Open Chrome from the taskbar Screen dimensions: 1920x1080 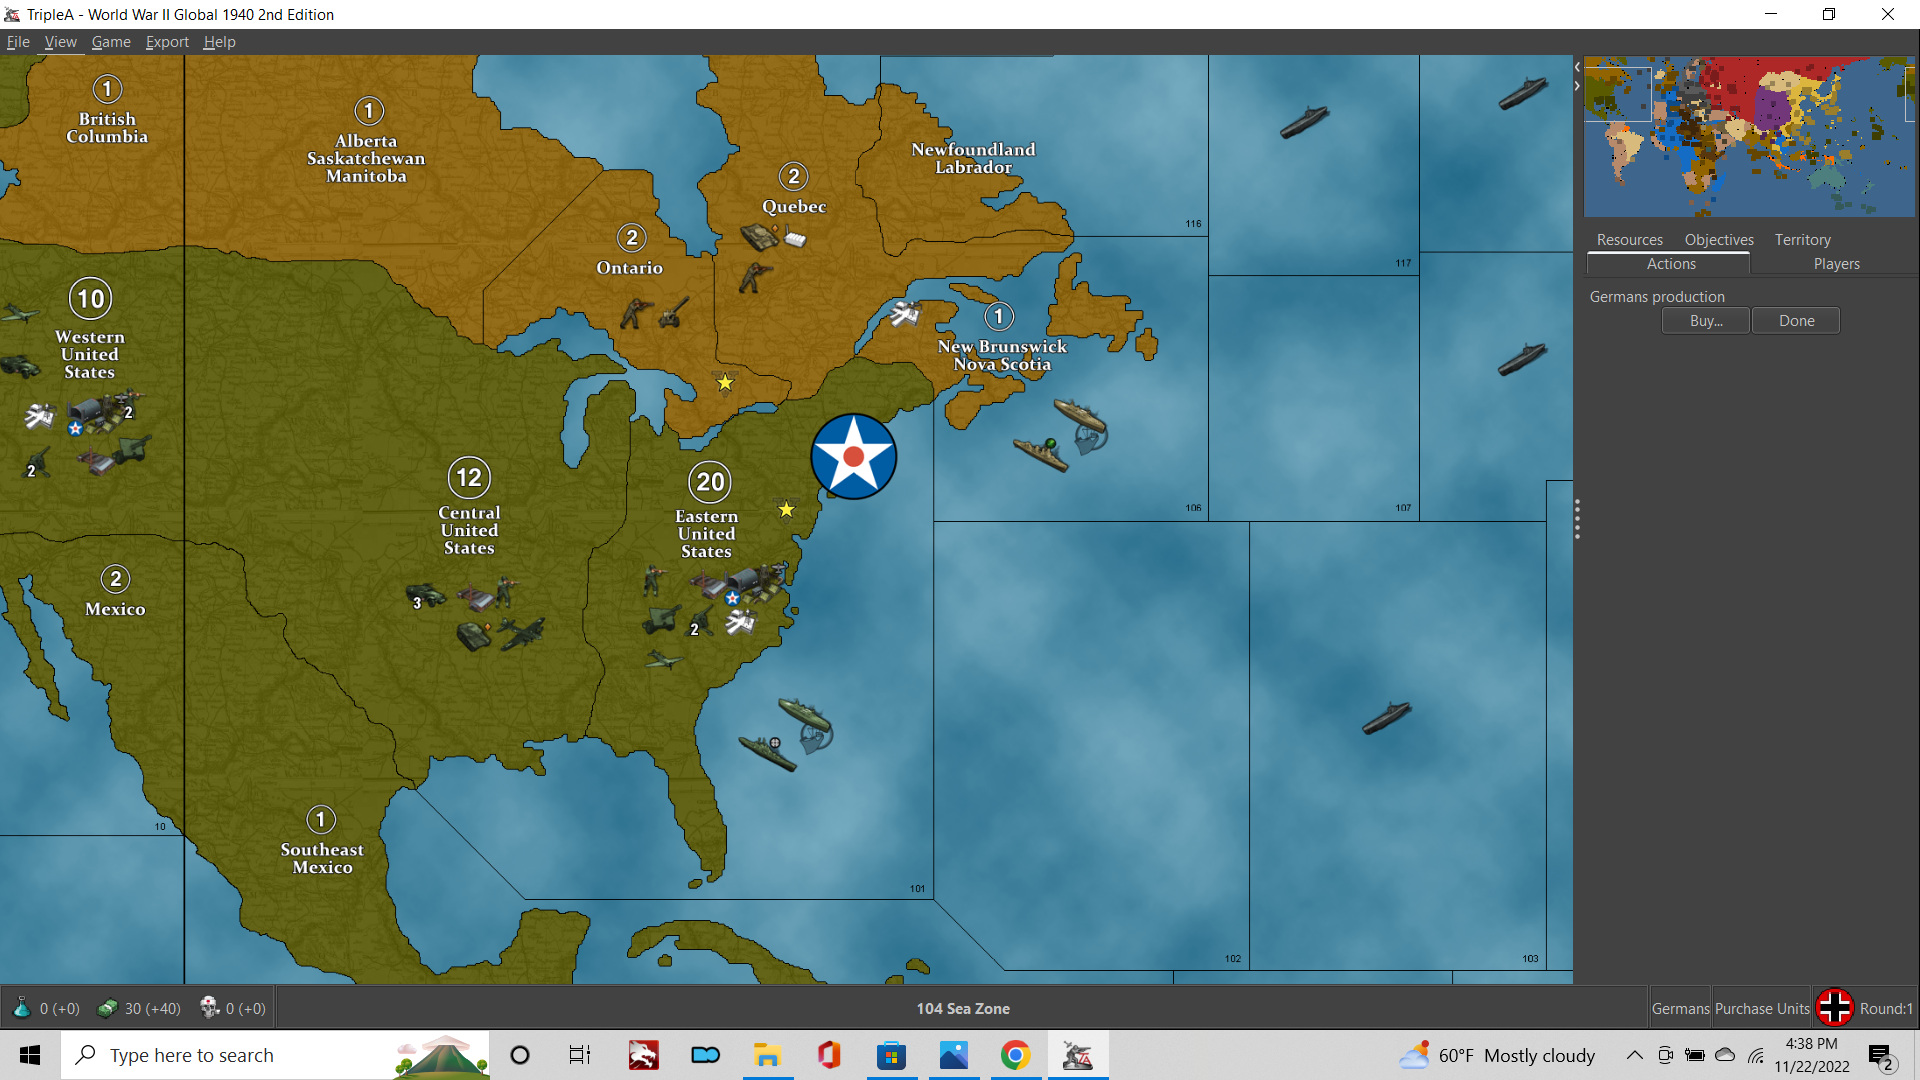click(1015, 1055)
